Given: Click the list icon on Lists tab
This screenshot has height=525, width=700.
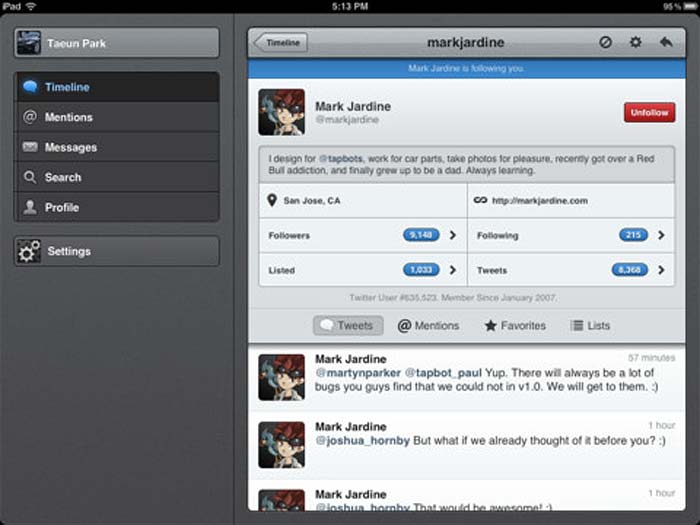Looking at the screenshot, I should [576, 325].
